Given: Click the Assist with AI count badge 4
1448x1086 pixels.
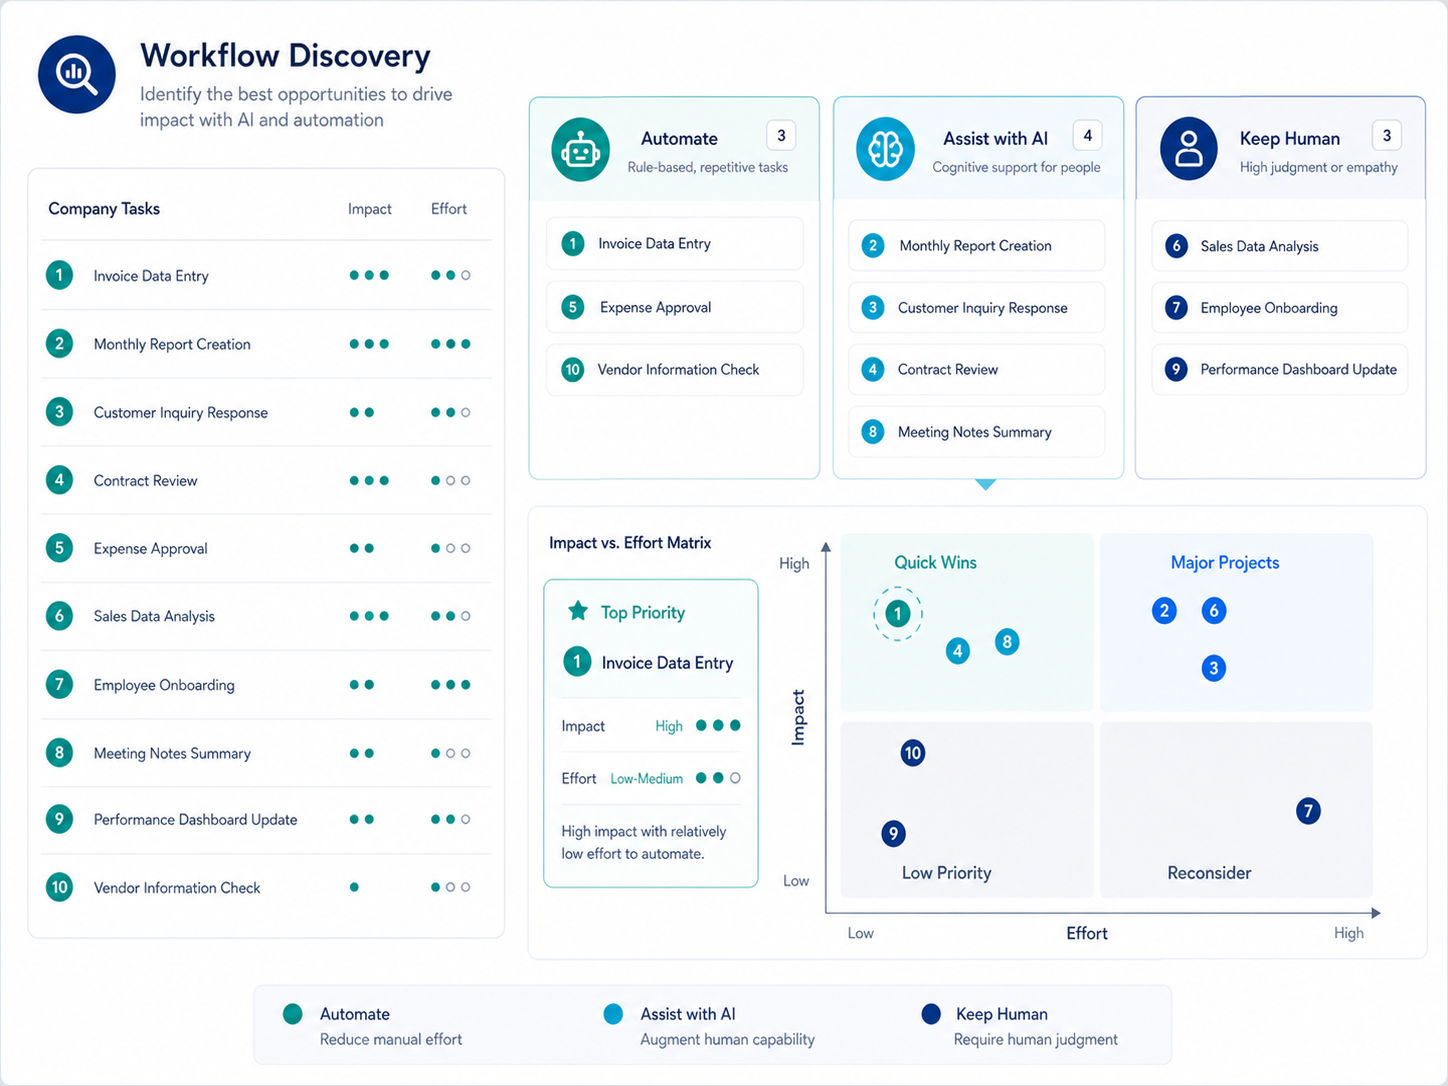Looking at the screenshot, I should click(1087, 135).
